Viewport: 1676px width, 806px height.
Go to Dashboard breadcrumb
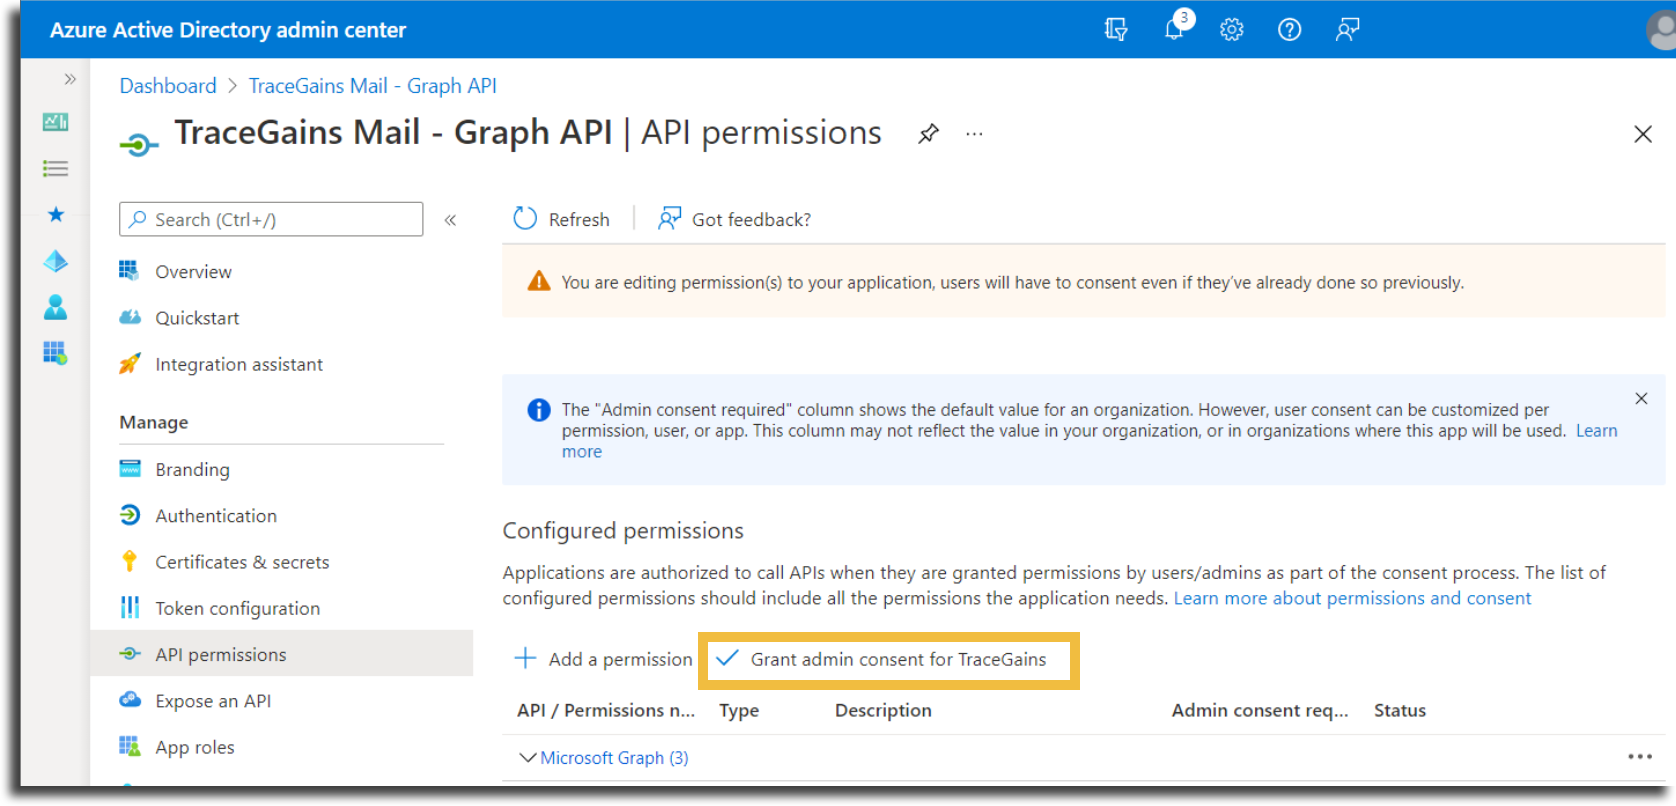point(168,86)
